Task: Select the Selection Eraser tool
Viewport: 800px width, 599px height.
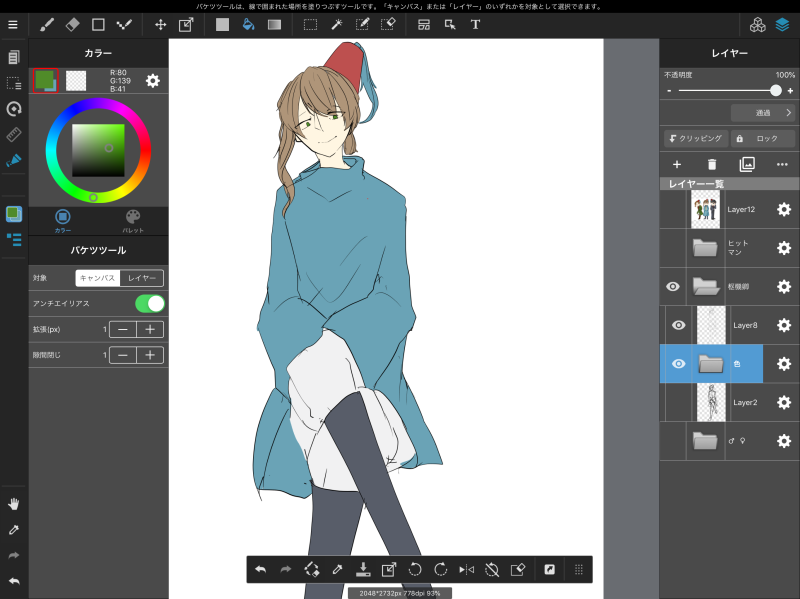Action: tap(388, 24)
